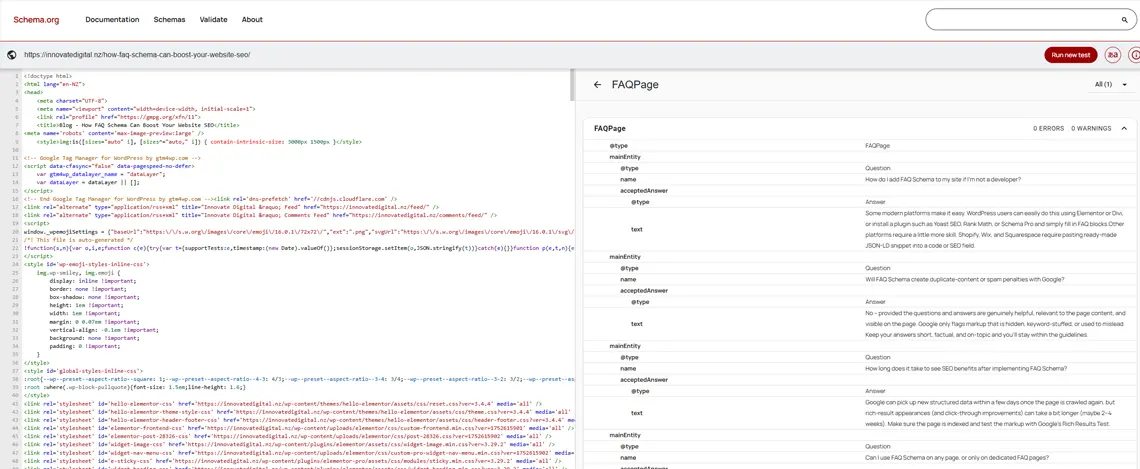Click answer starting 'No - provided the questions'
The height and width of the screenshot is (469, 1140).
(x=995, y=324)
